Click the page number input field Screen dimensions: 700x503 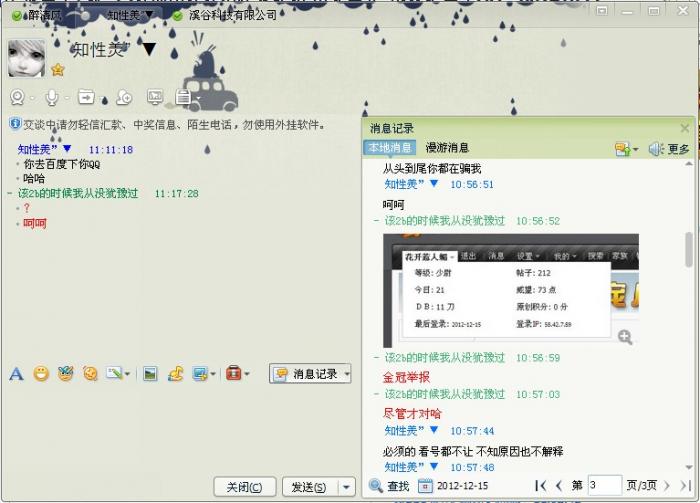[x=605, y=485]
